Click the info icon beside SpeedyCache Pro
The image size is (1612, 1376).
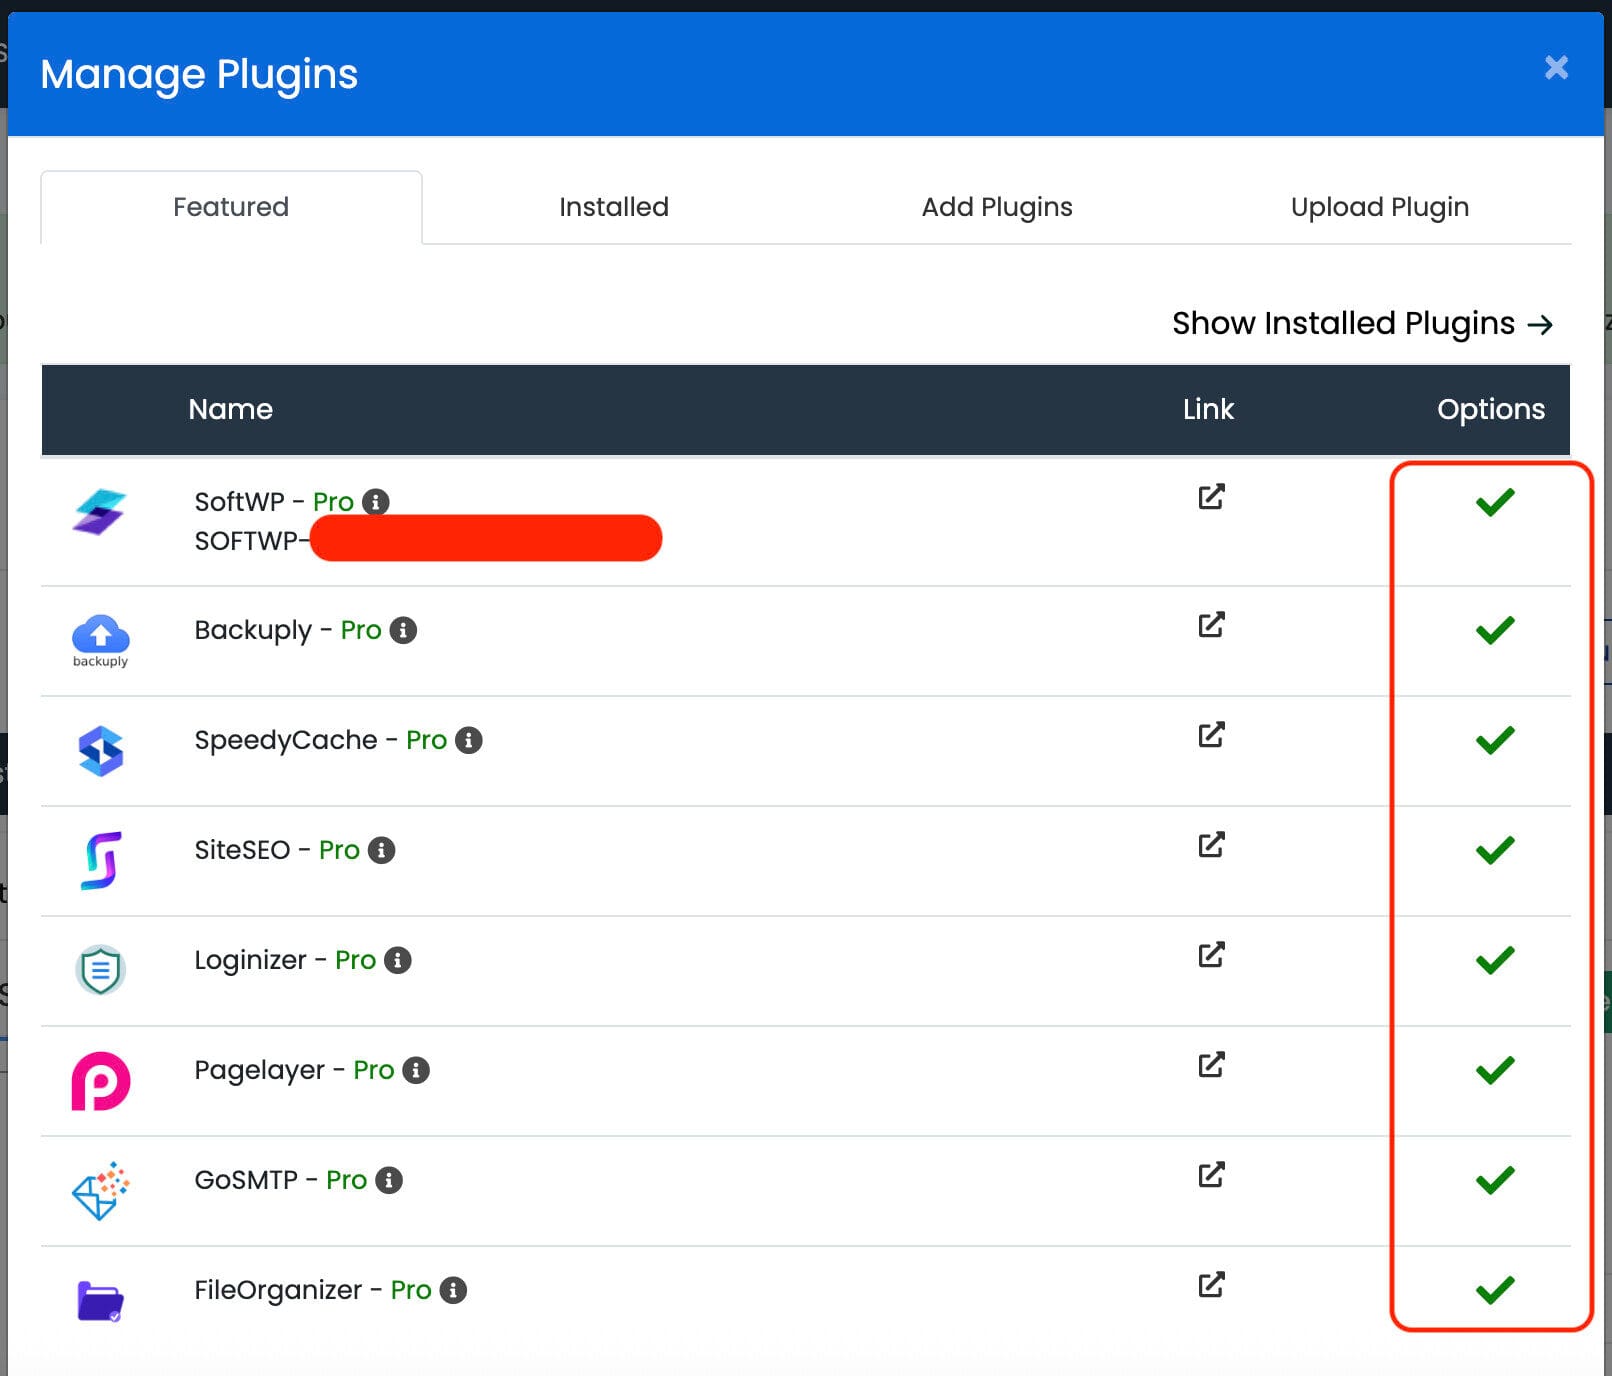468,740
